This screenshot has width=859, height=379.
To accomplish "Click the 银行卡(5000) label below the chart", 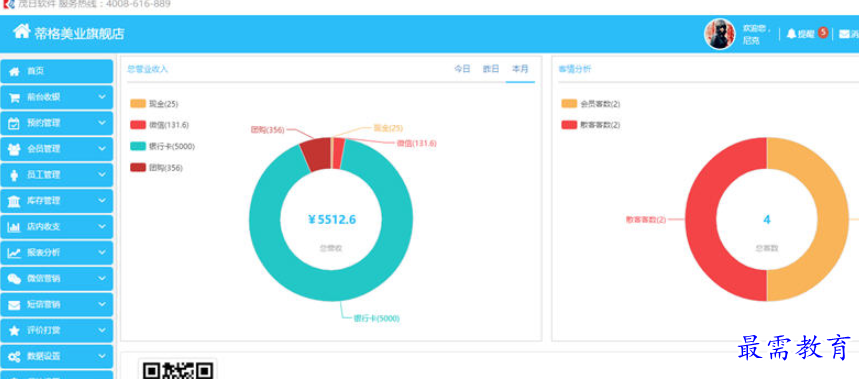I will (x=376, y=318).
